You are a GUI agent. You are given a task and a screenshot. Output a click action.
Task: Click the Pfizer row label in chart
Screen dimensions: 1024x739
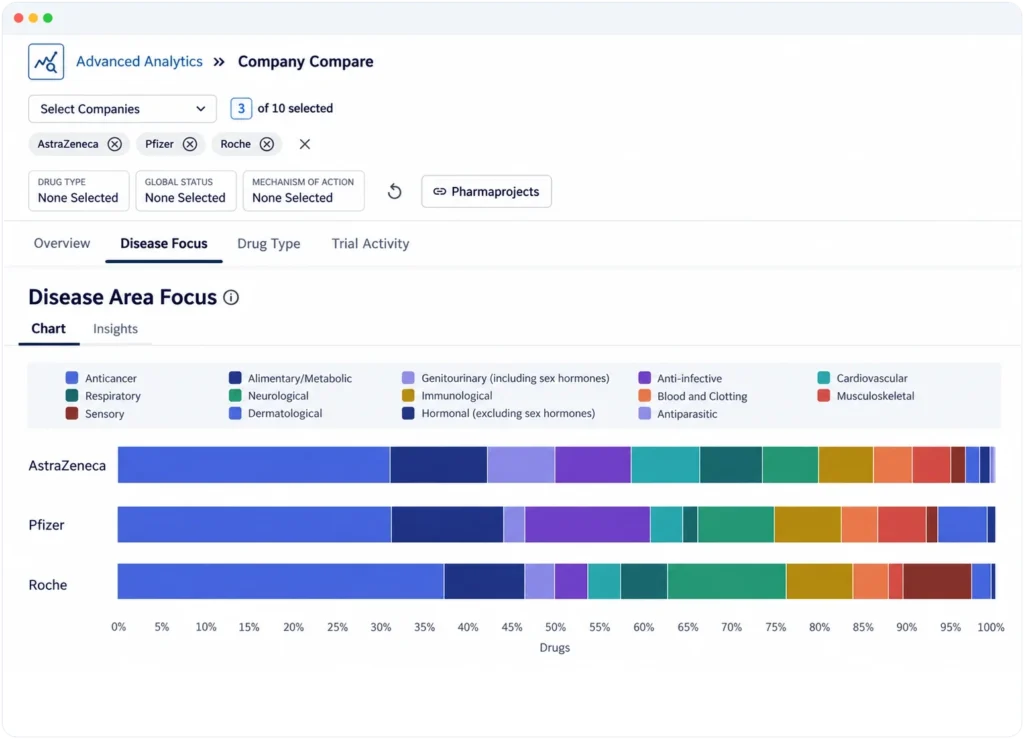click(x=46, y=525)
